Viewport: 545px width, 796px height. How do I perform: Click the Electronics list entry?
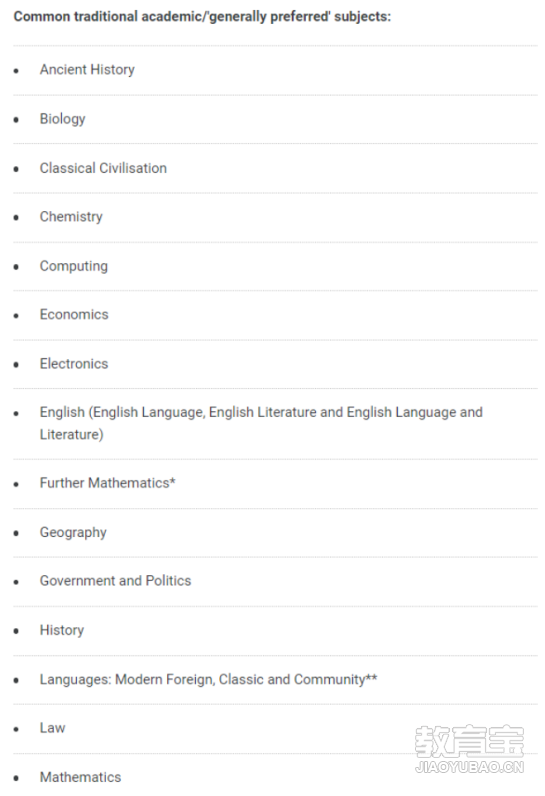click(74, 364)
